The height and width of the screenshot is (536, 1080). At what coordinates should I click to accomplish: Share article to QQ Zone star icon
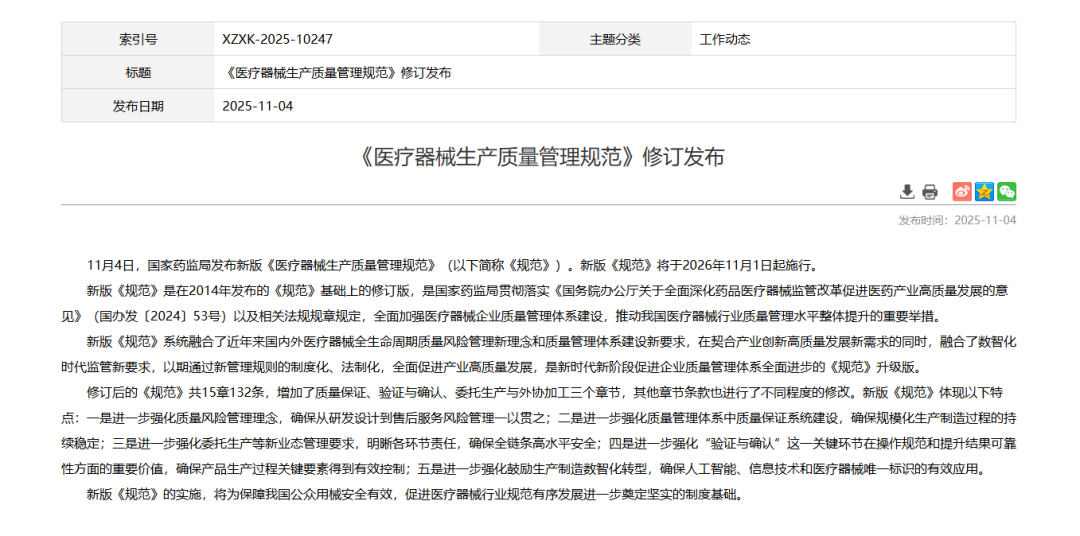click(984, 192)
